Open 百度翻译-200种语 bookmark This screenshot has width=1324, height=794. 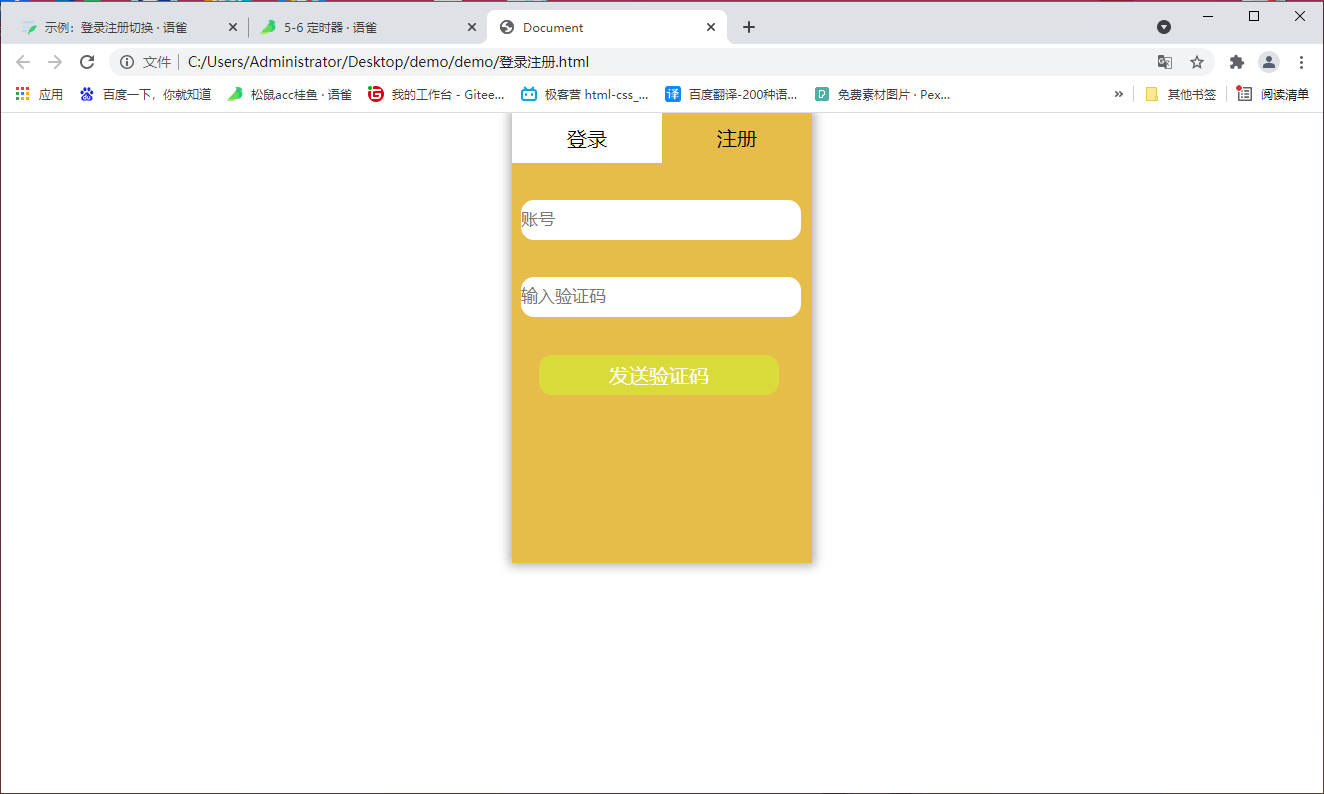(732, 95)
